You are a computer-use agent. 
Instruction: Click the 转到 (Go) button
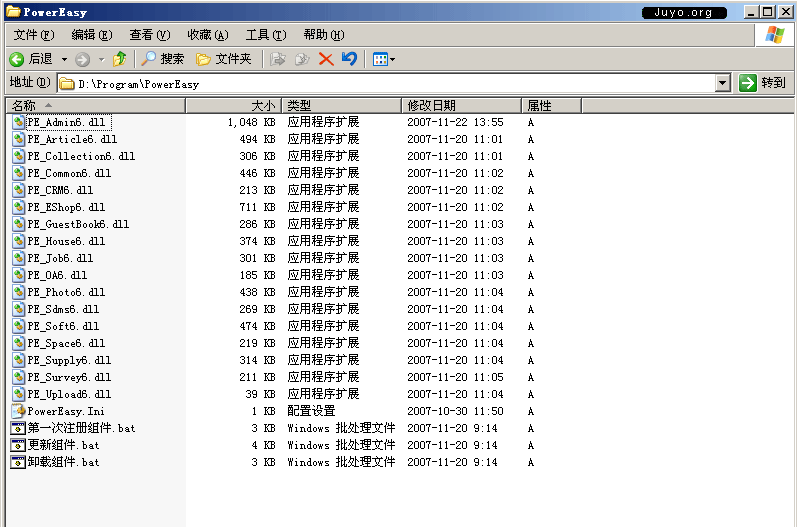pyautogui.click(x=762, y=84)
